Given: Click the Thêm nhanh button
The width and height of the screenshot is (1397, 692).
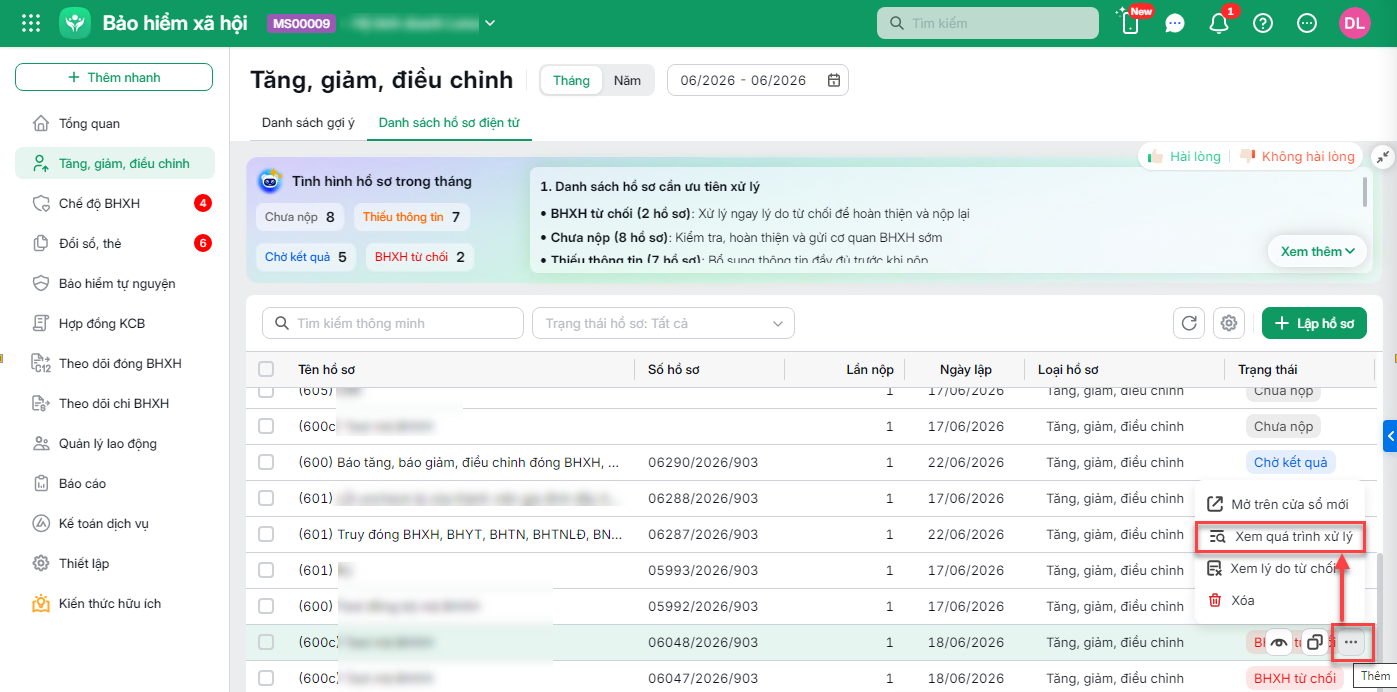Looking at the screenshot, I should (x=114, y=77).
